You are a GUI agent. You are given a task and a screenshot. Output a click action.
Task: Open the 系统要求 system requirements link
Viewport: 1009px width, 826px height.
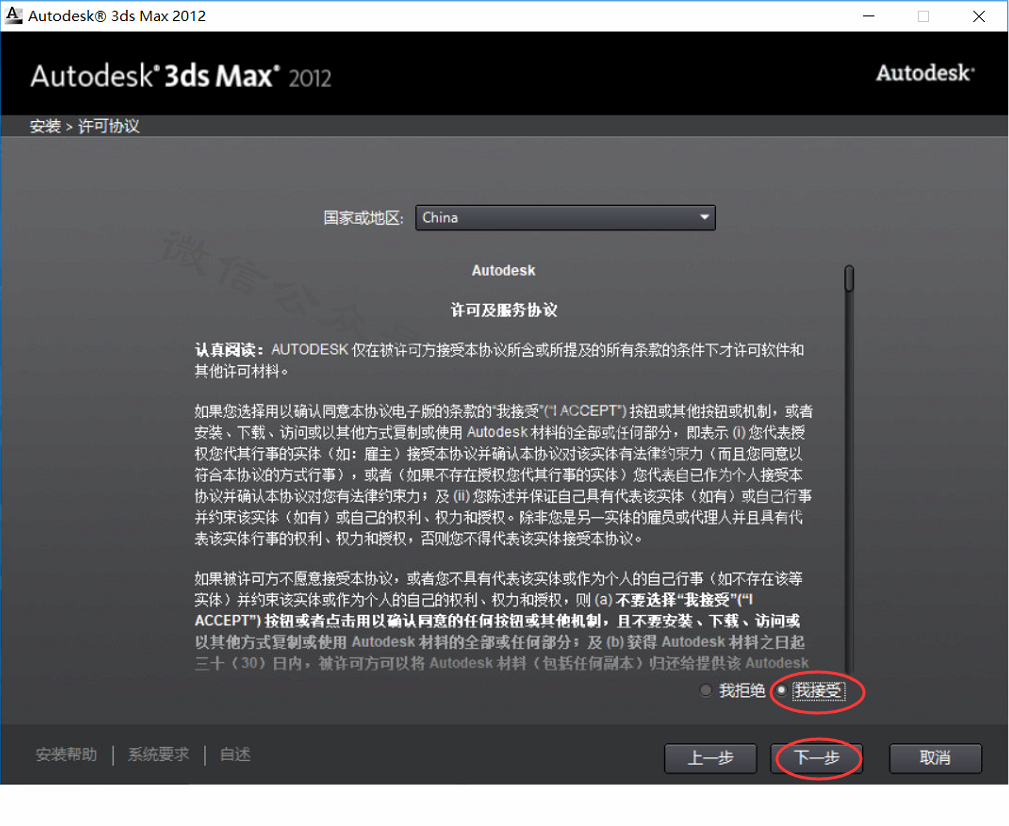pos(158,754)
